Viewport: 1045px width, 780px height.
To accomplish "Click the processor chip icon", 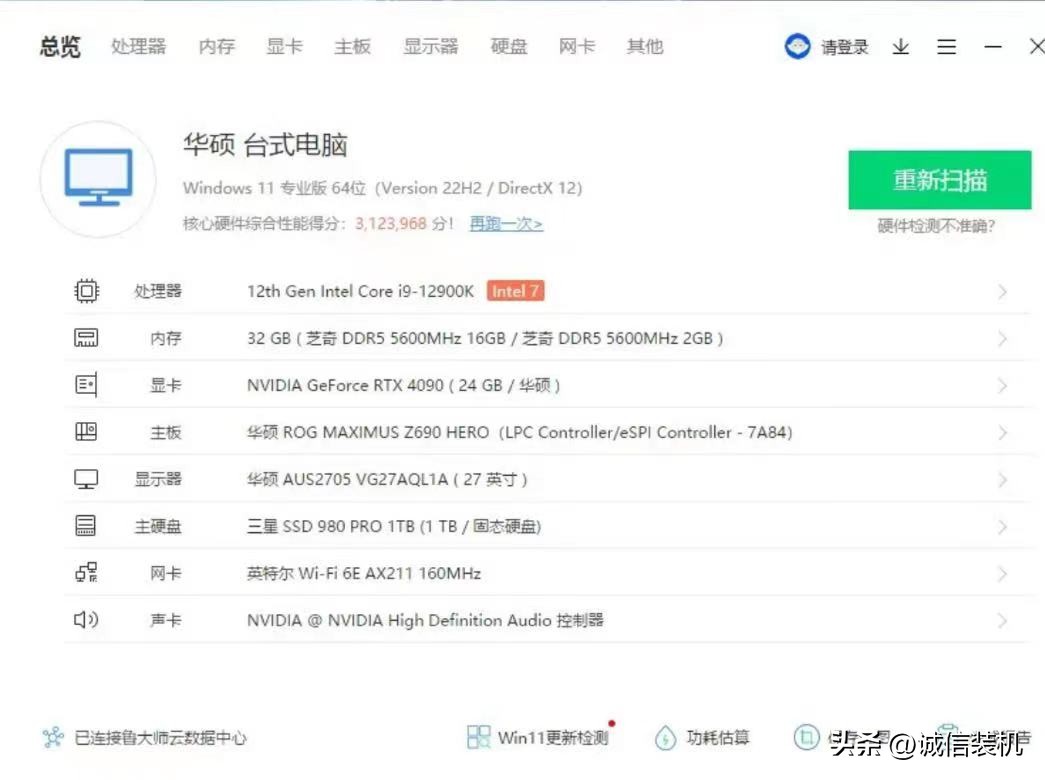I will pos(87,291).
